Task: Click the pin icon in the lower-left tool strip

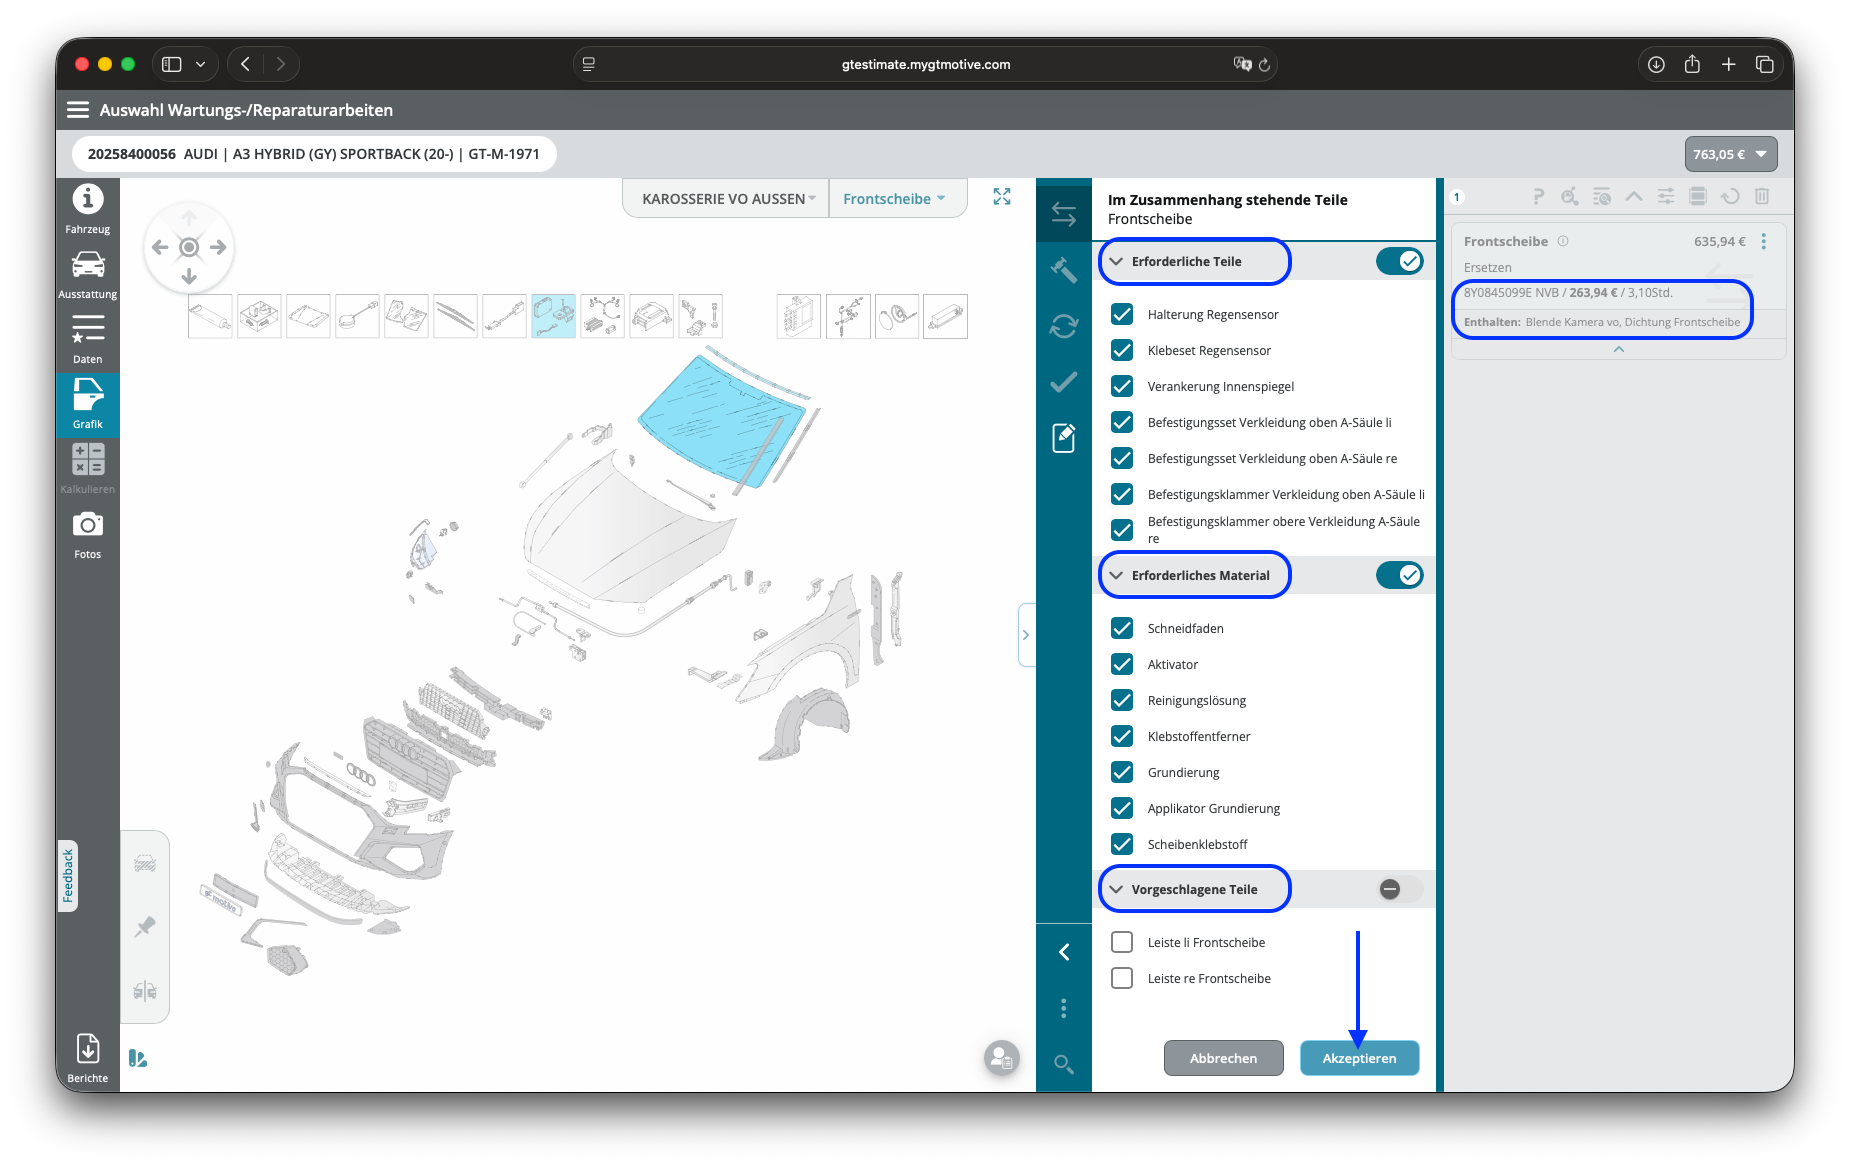Action: point(145,927)
